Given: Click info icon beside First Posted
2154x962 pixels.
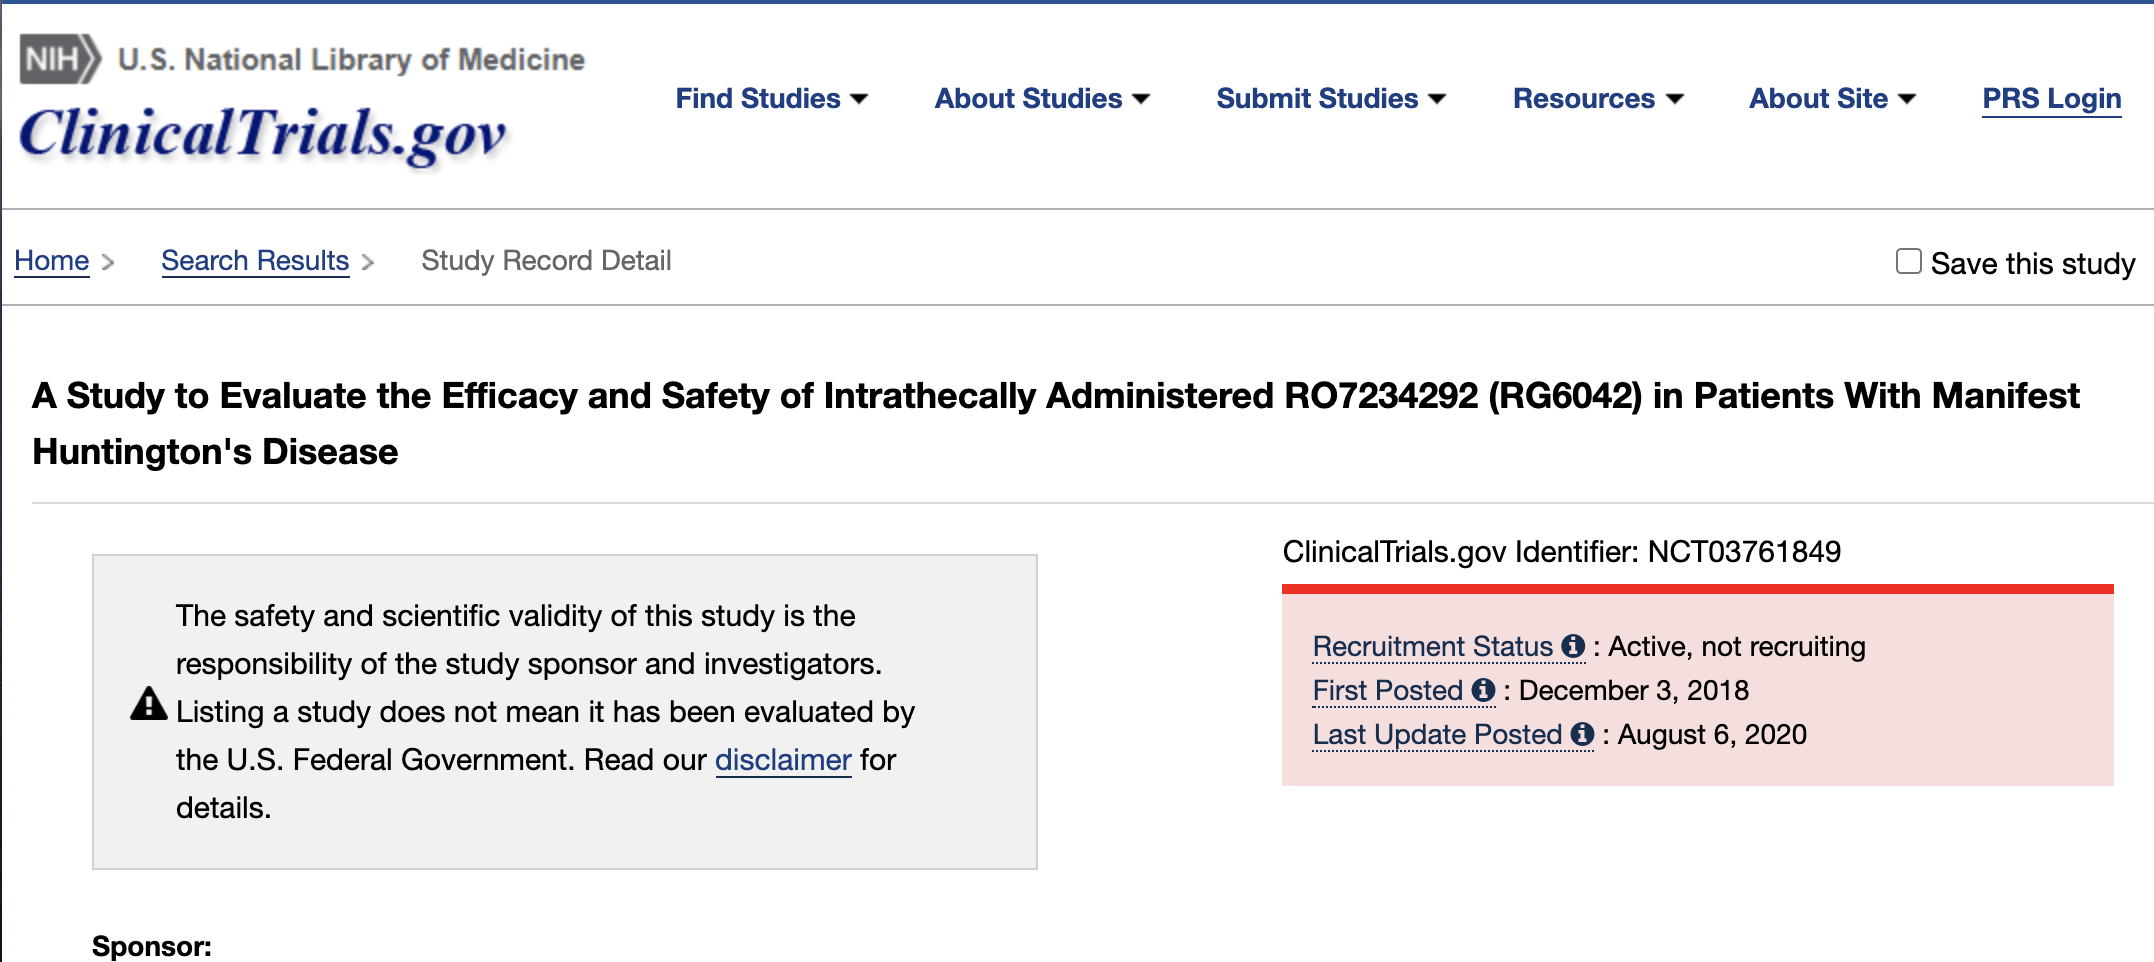Looking at the screenshot, I should (1483, 690).
